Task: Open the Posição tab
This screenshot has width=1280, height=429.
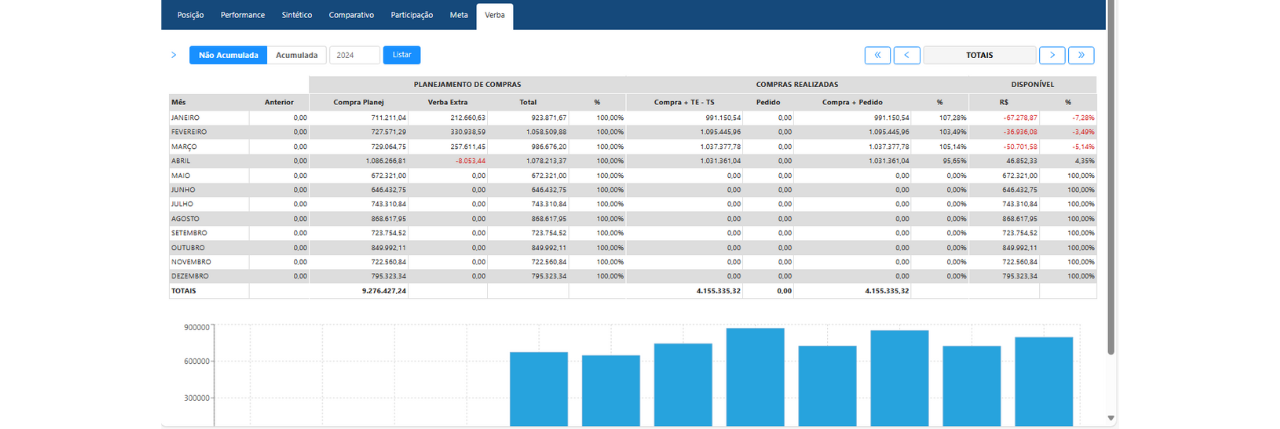Action: coord(191,15)
